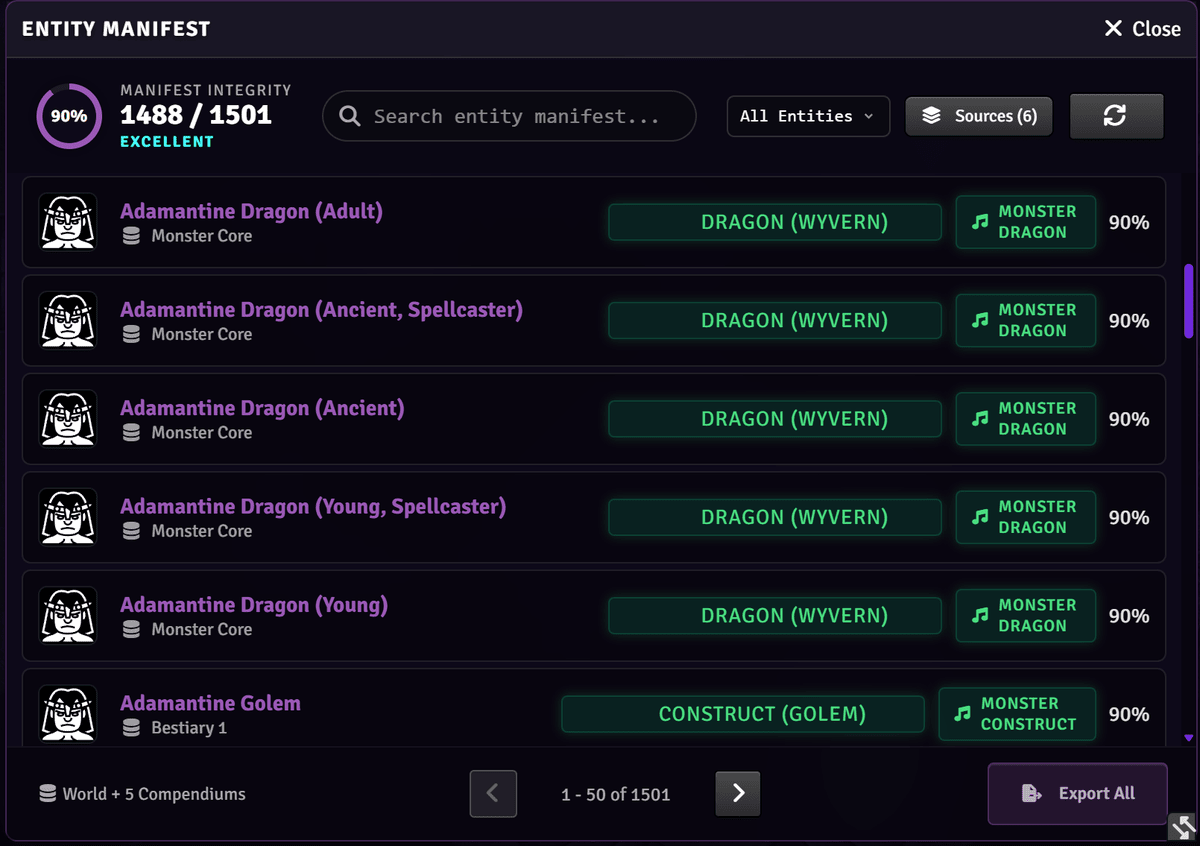Click the Sources stack layers icon
This screenshot has width=1200, height=846.
[931, 116]
